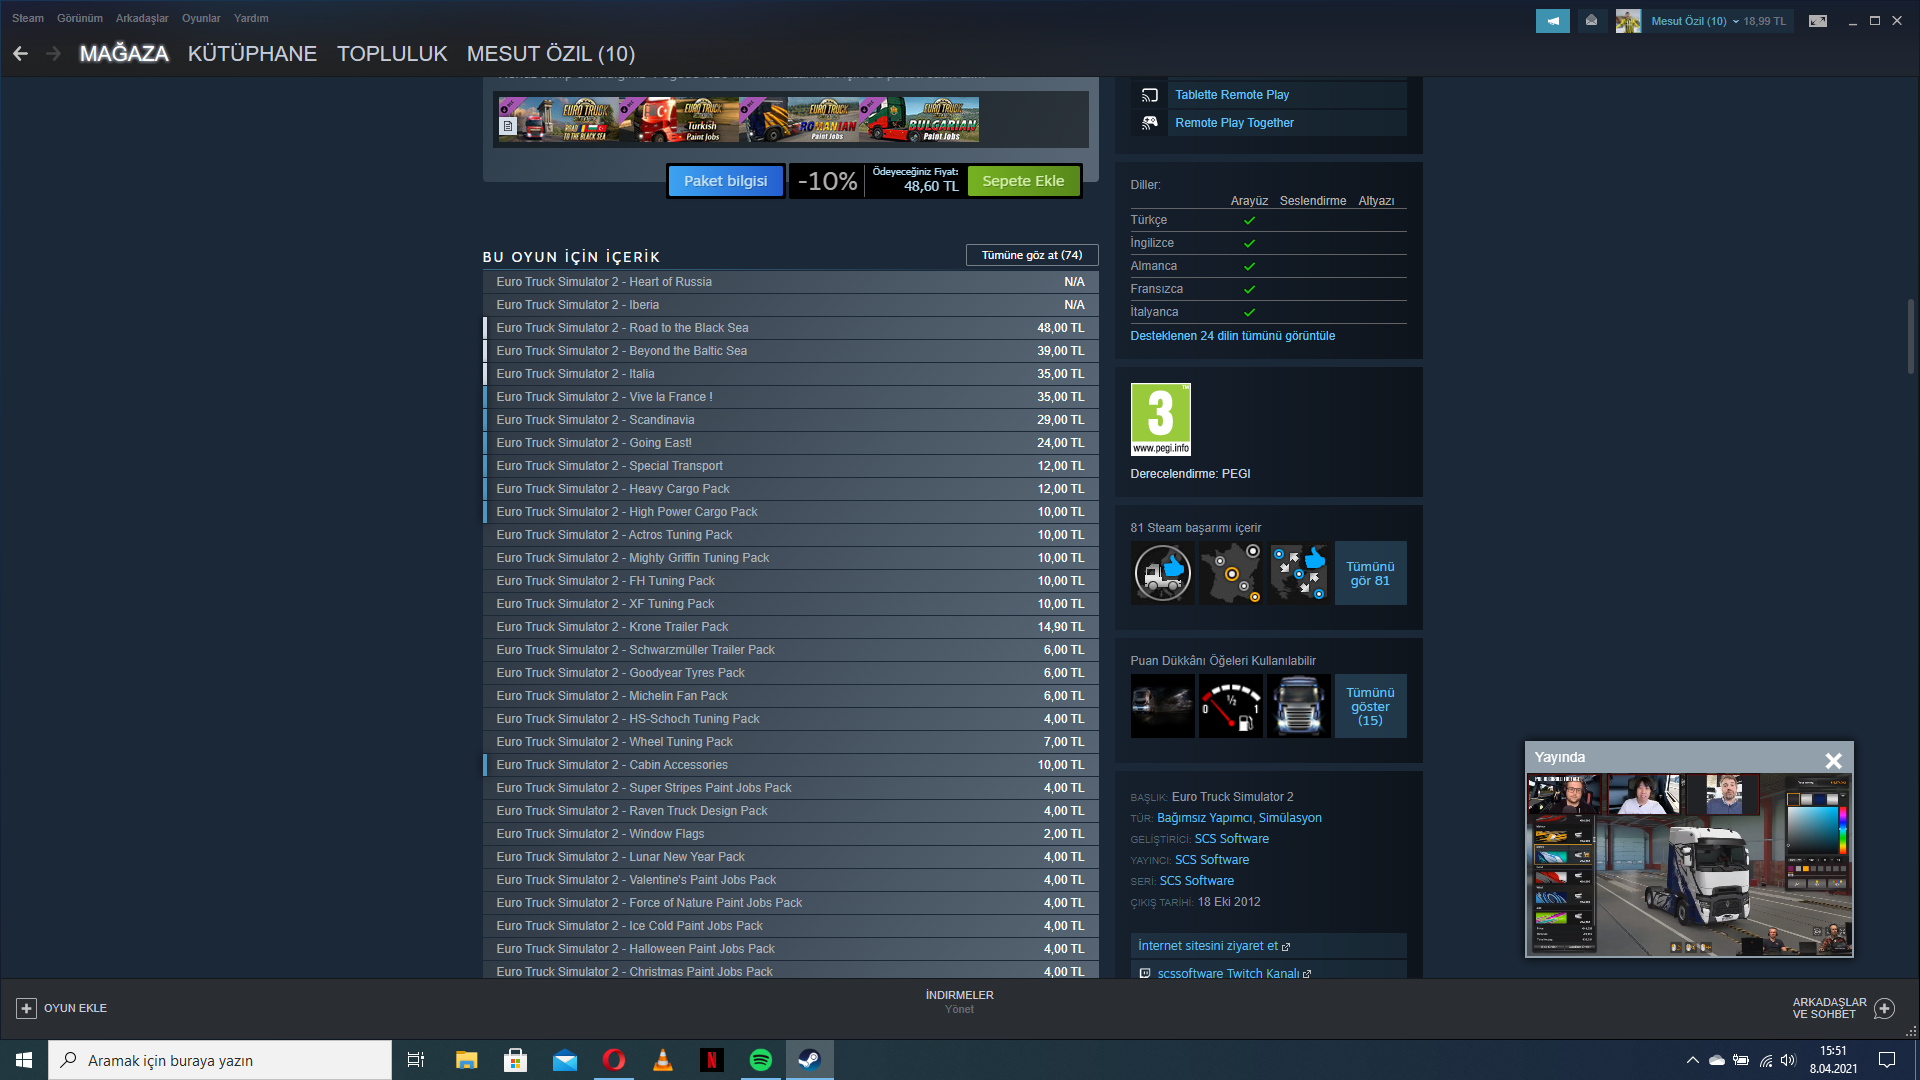Go back with the left arrow
This screenshot has width=1920, height=1080.
[20, 54]
